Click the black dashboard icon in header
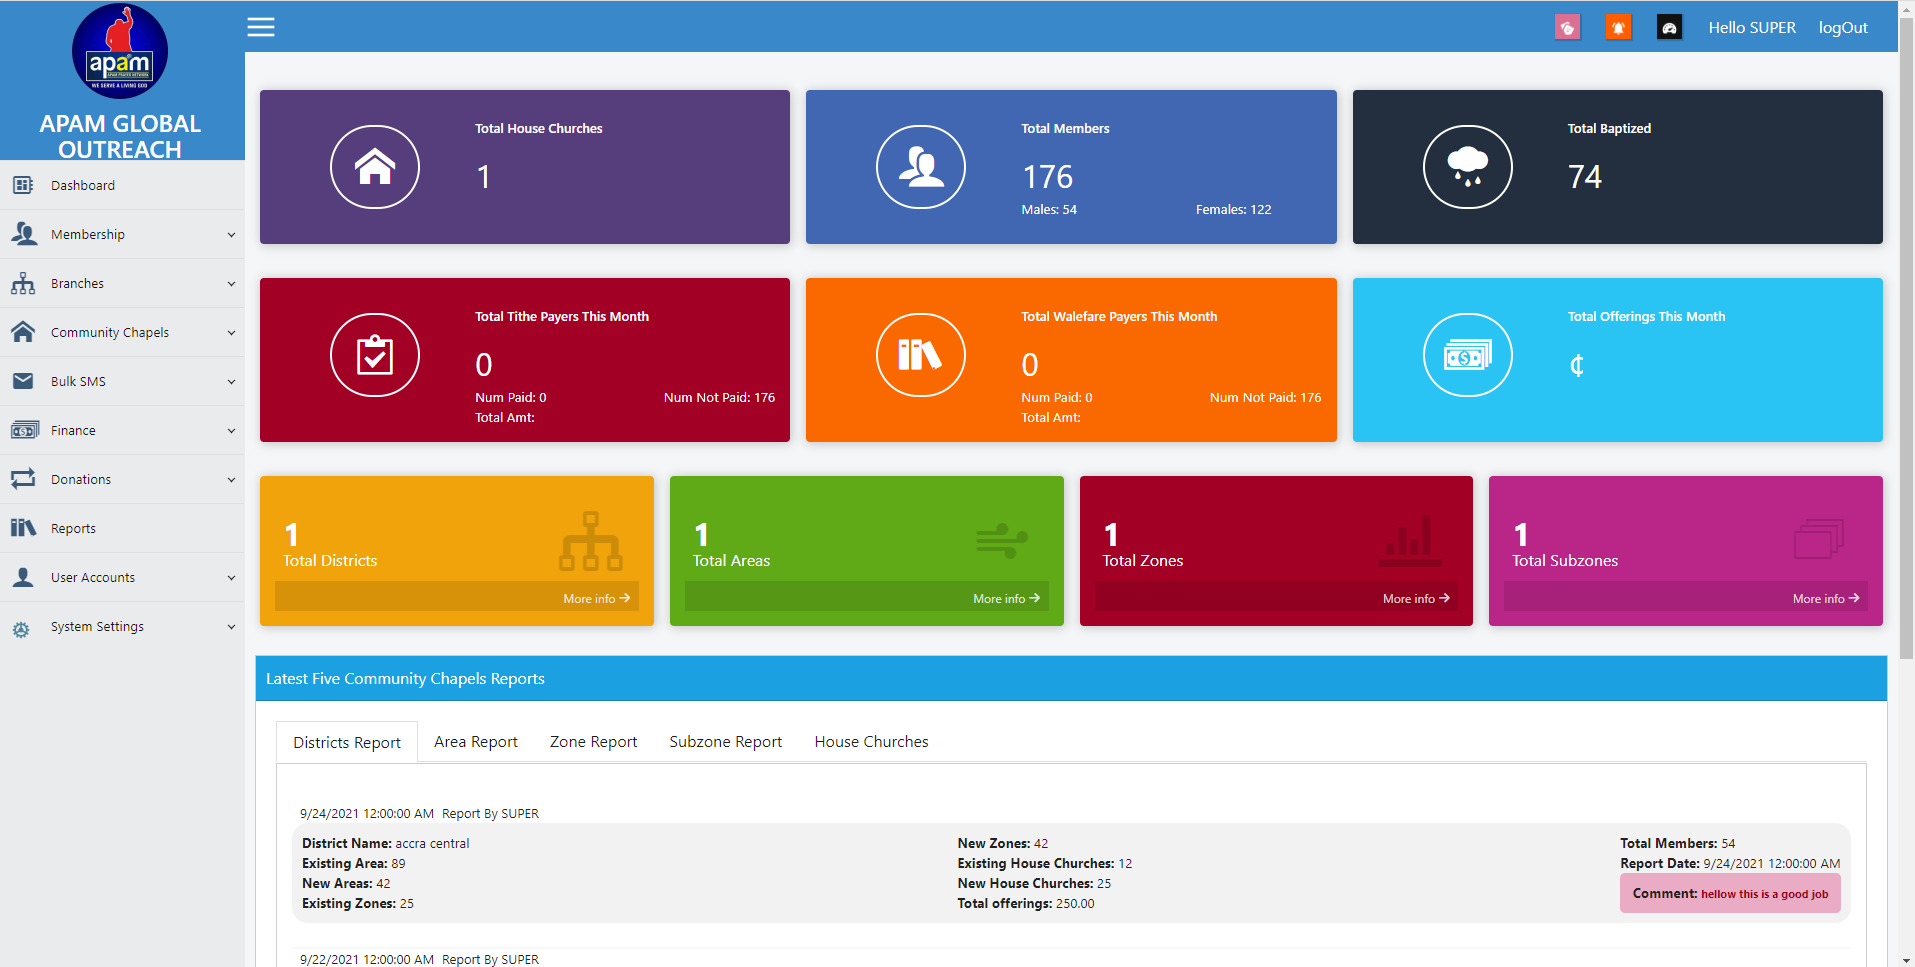1915x967 pixels. pyautogui.click(x=1669, y=27)
